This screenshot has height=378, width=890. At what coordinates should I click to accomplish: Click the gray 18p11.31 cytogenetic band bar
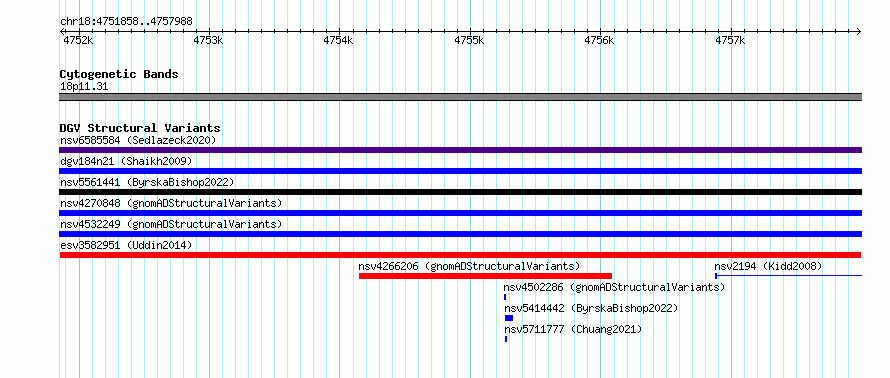coord(460,97)
